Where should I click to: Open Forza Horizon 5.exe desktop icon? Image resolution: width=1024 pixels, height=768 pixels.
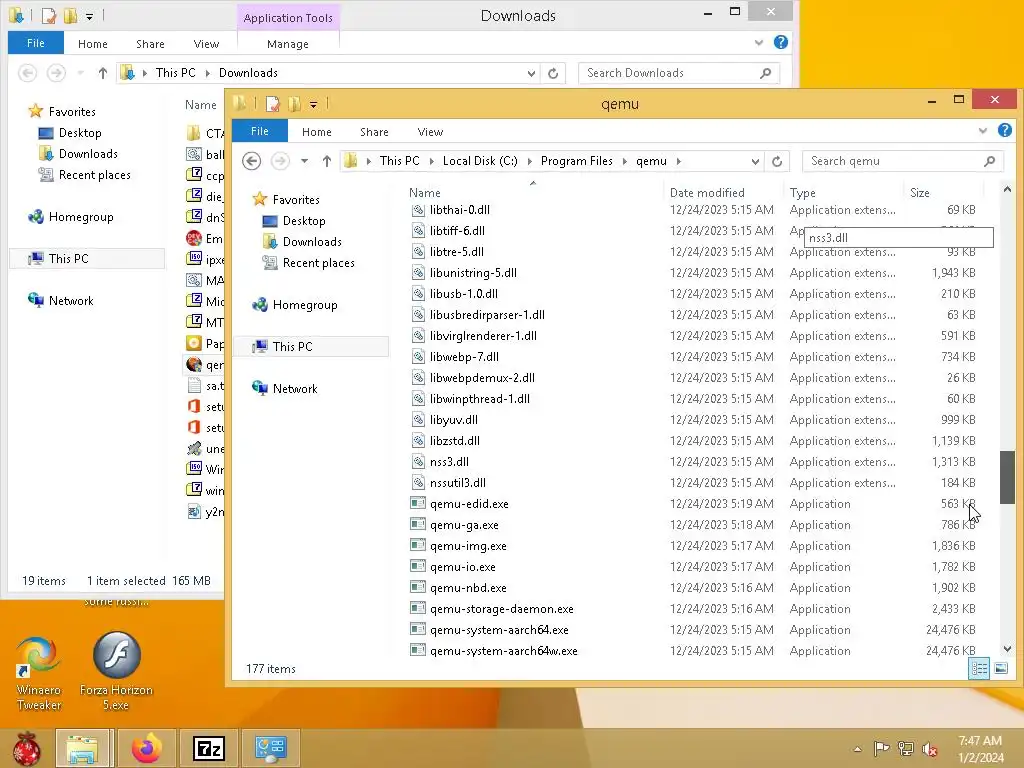pyautogui.click(x=116, y=671)
